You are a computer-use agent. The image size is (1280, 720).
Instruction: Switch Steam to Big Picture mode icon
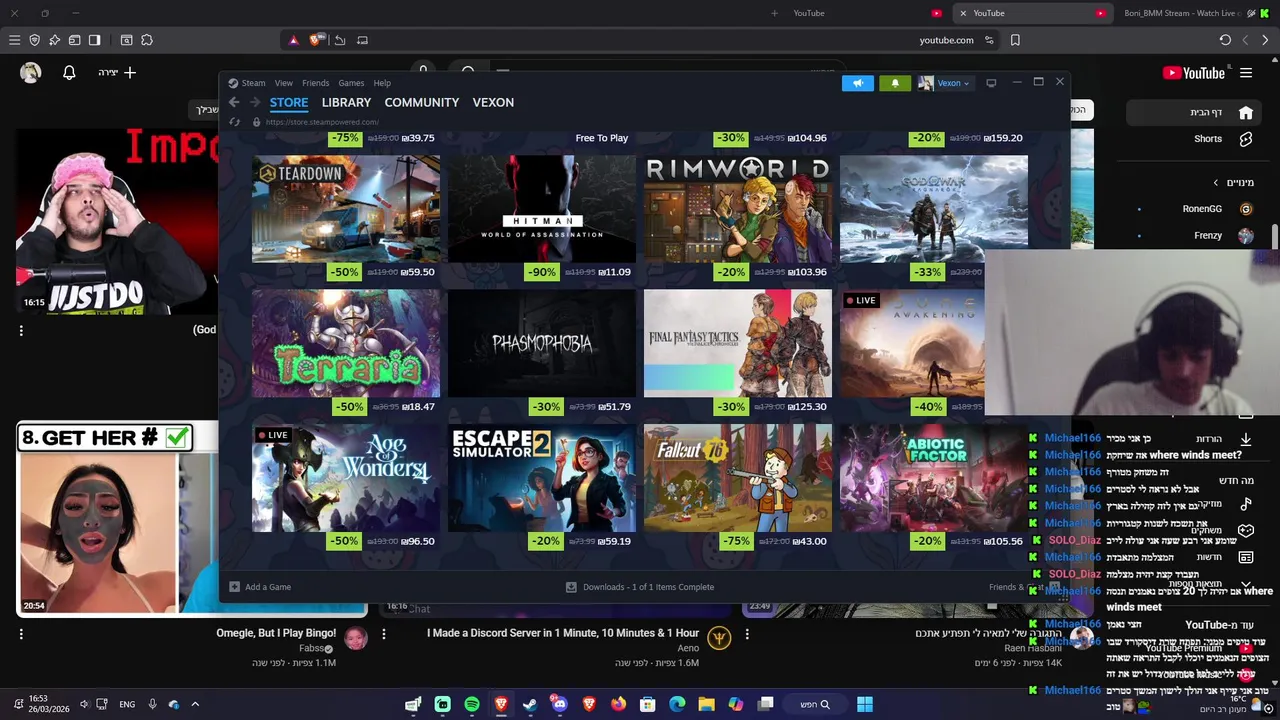[x=991, y=83]
